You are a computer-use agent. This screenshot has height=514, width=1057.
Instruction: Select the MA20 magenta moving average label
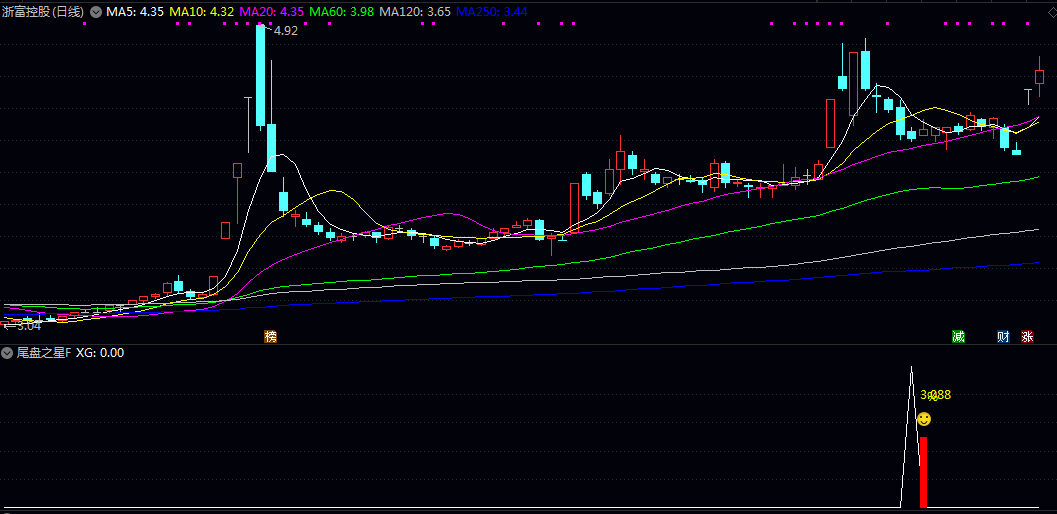click(272, 12)
